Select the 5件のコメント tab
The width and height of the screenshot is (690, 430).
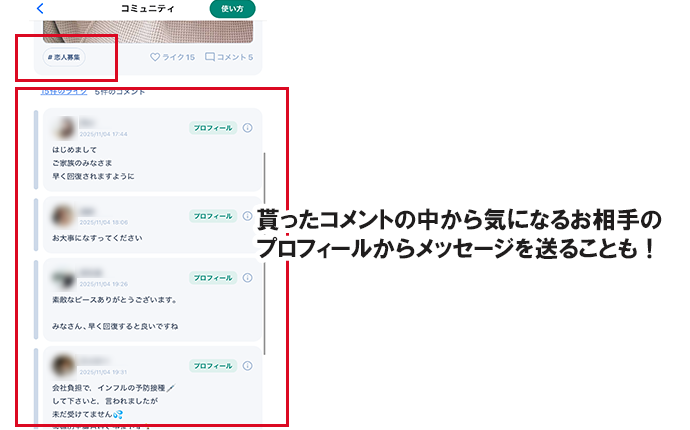[x=120, y=92]
